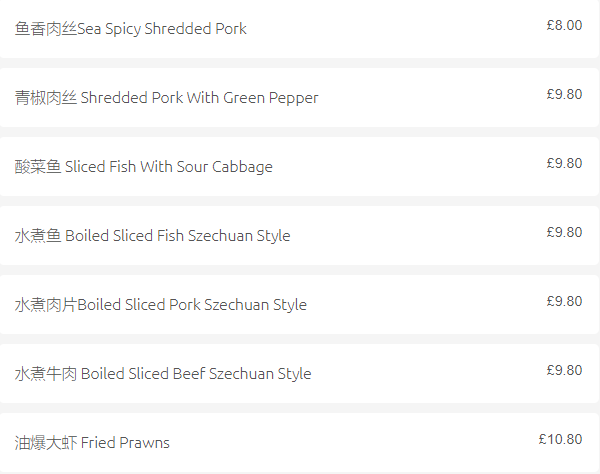Screen dimensions: 600x474
Task: Click £9.80 price for Boiled Sliced Beef
Action: (x=564, y=370)
